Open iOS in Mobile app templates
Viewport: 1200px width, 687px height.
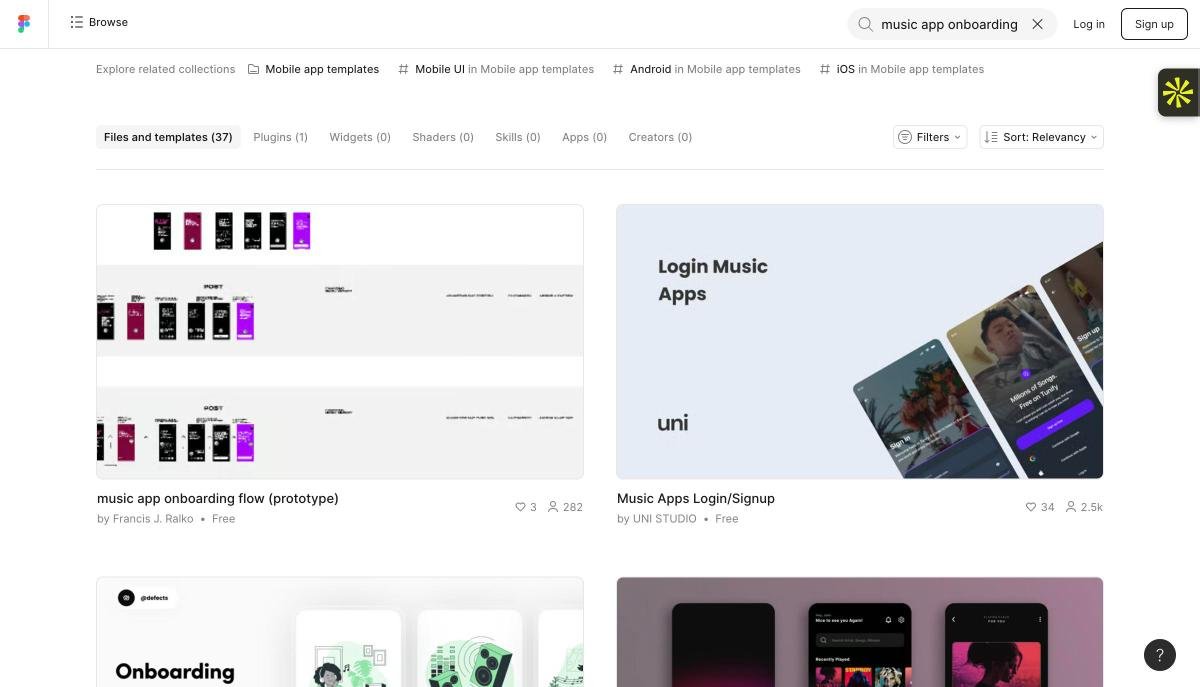click(x=902, y=69)
